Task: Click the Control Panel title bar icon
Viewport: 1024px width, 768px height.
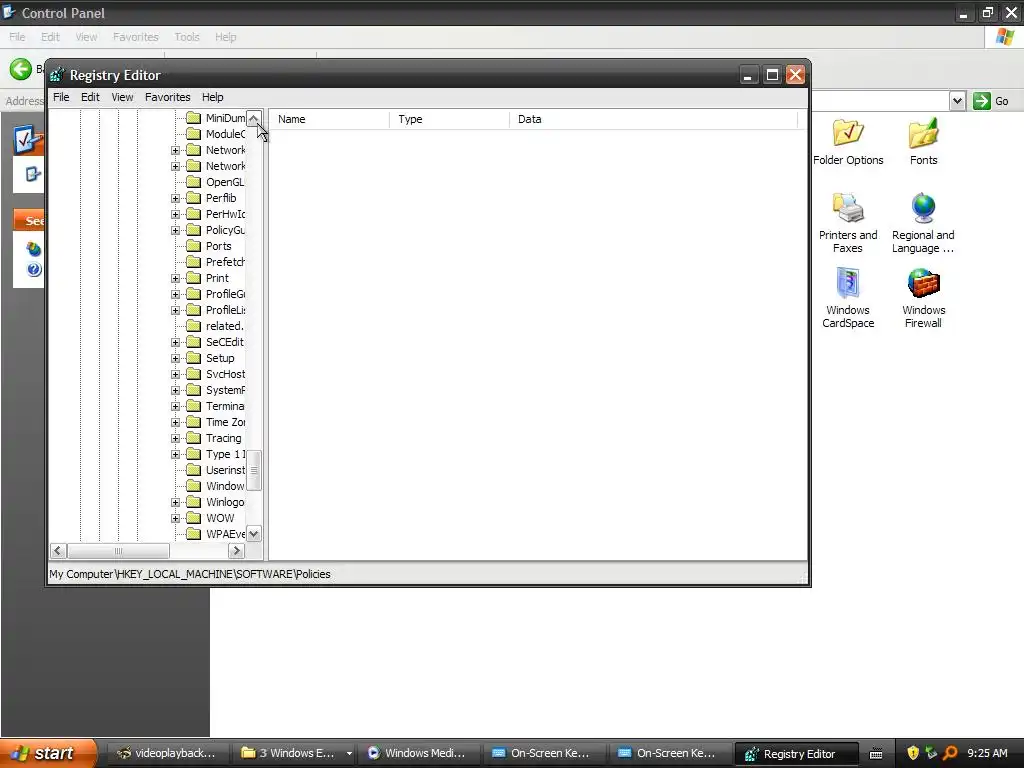Action: pyautogui.click(x=8, y=12)
